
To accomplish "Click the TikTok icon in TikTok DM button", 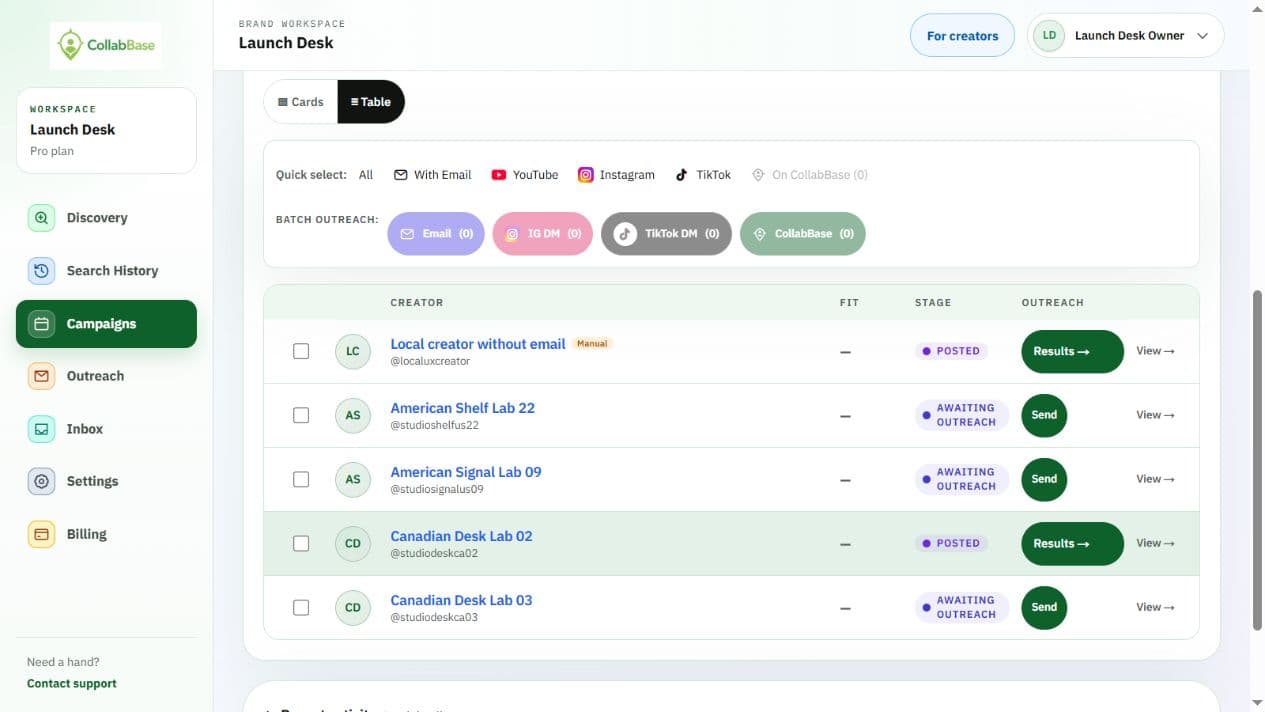I will tap(625, 234).
